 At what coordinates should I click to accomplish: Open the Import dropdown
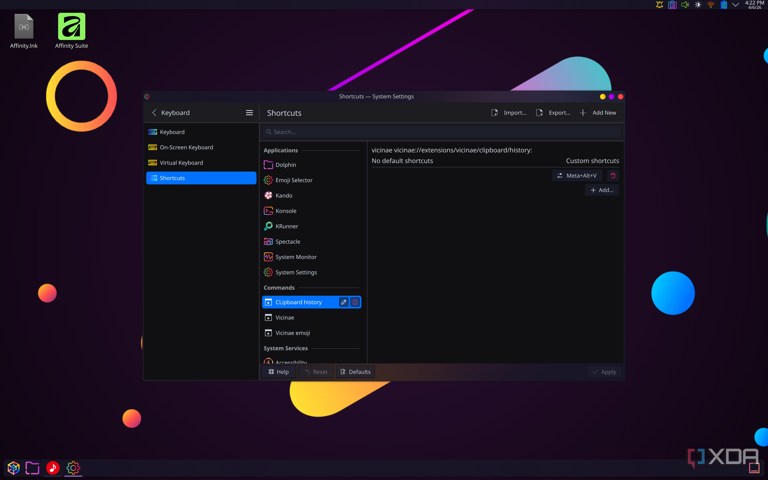pyautogui.click(x=509, y=113)
